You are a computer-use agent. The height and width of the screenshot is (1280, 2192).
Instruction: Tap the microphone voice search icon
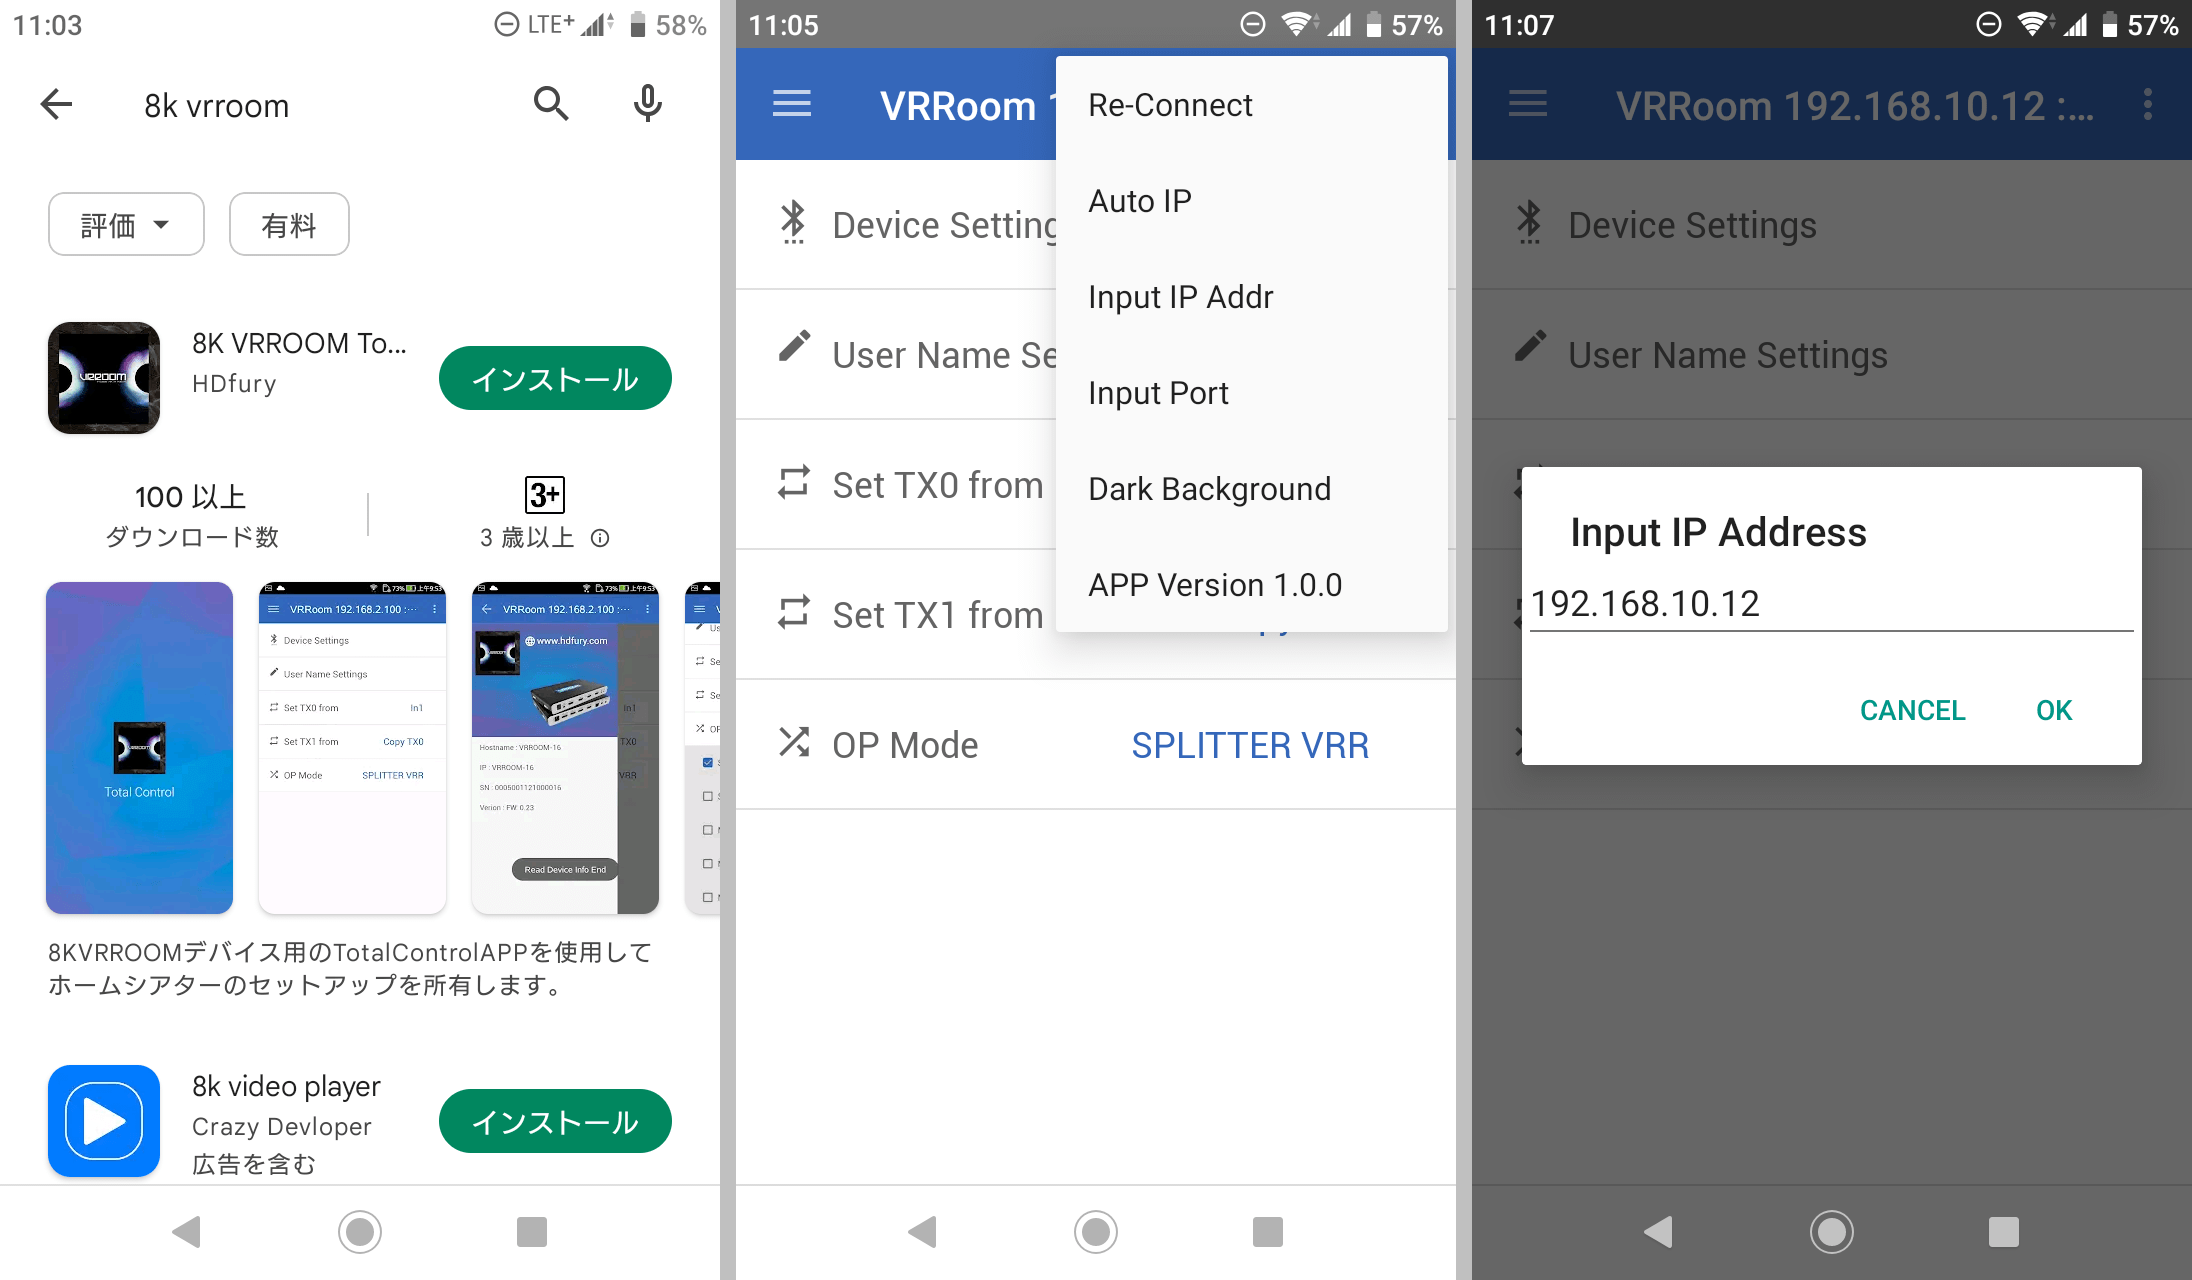tap(648, 104)
